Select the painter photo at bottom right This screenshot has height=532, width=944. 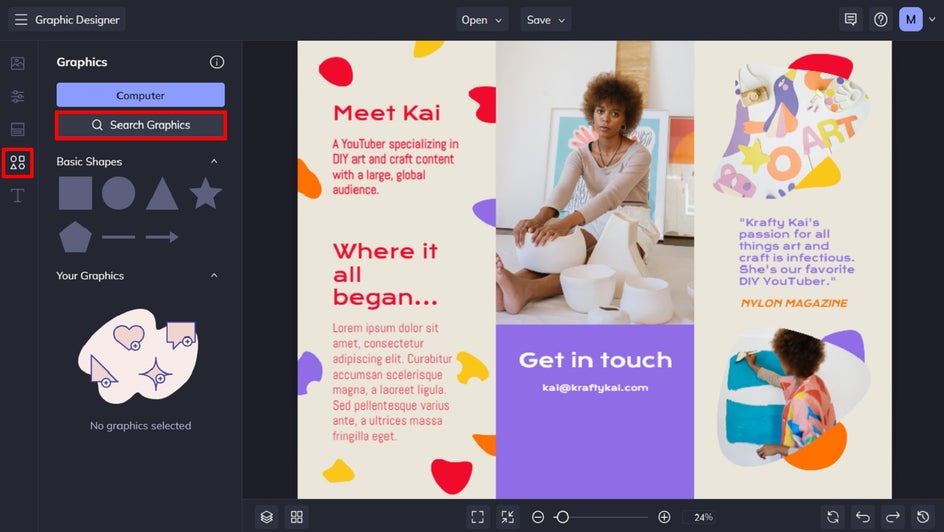pos(793,399)
